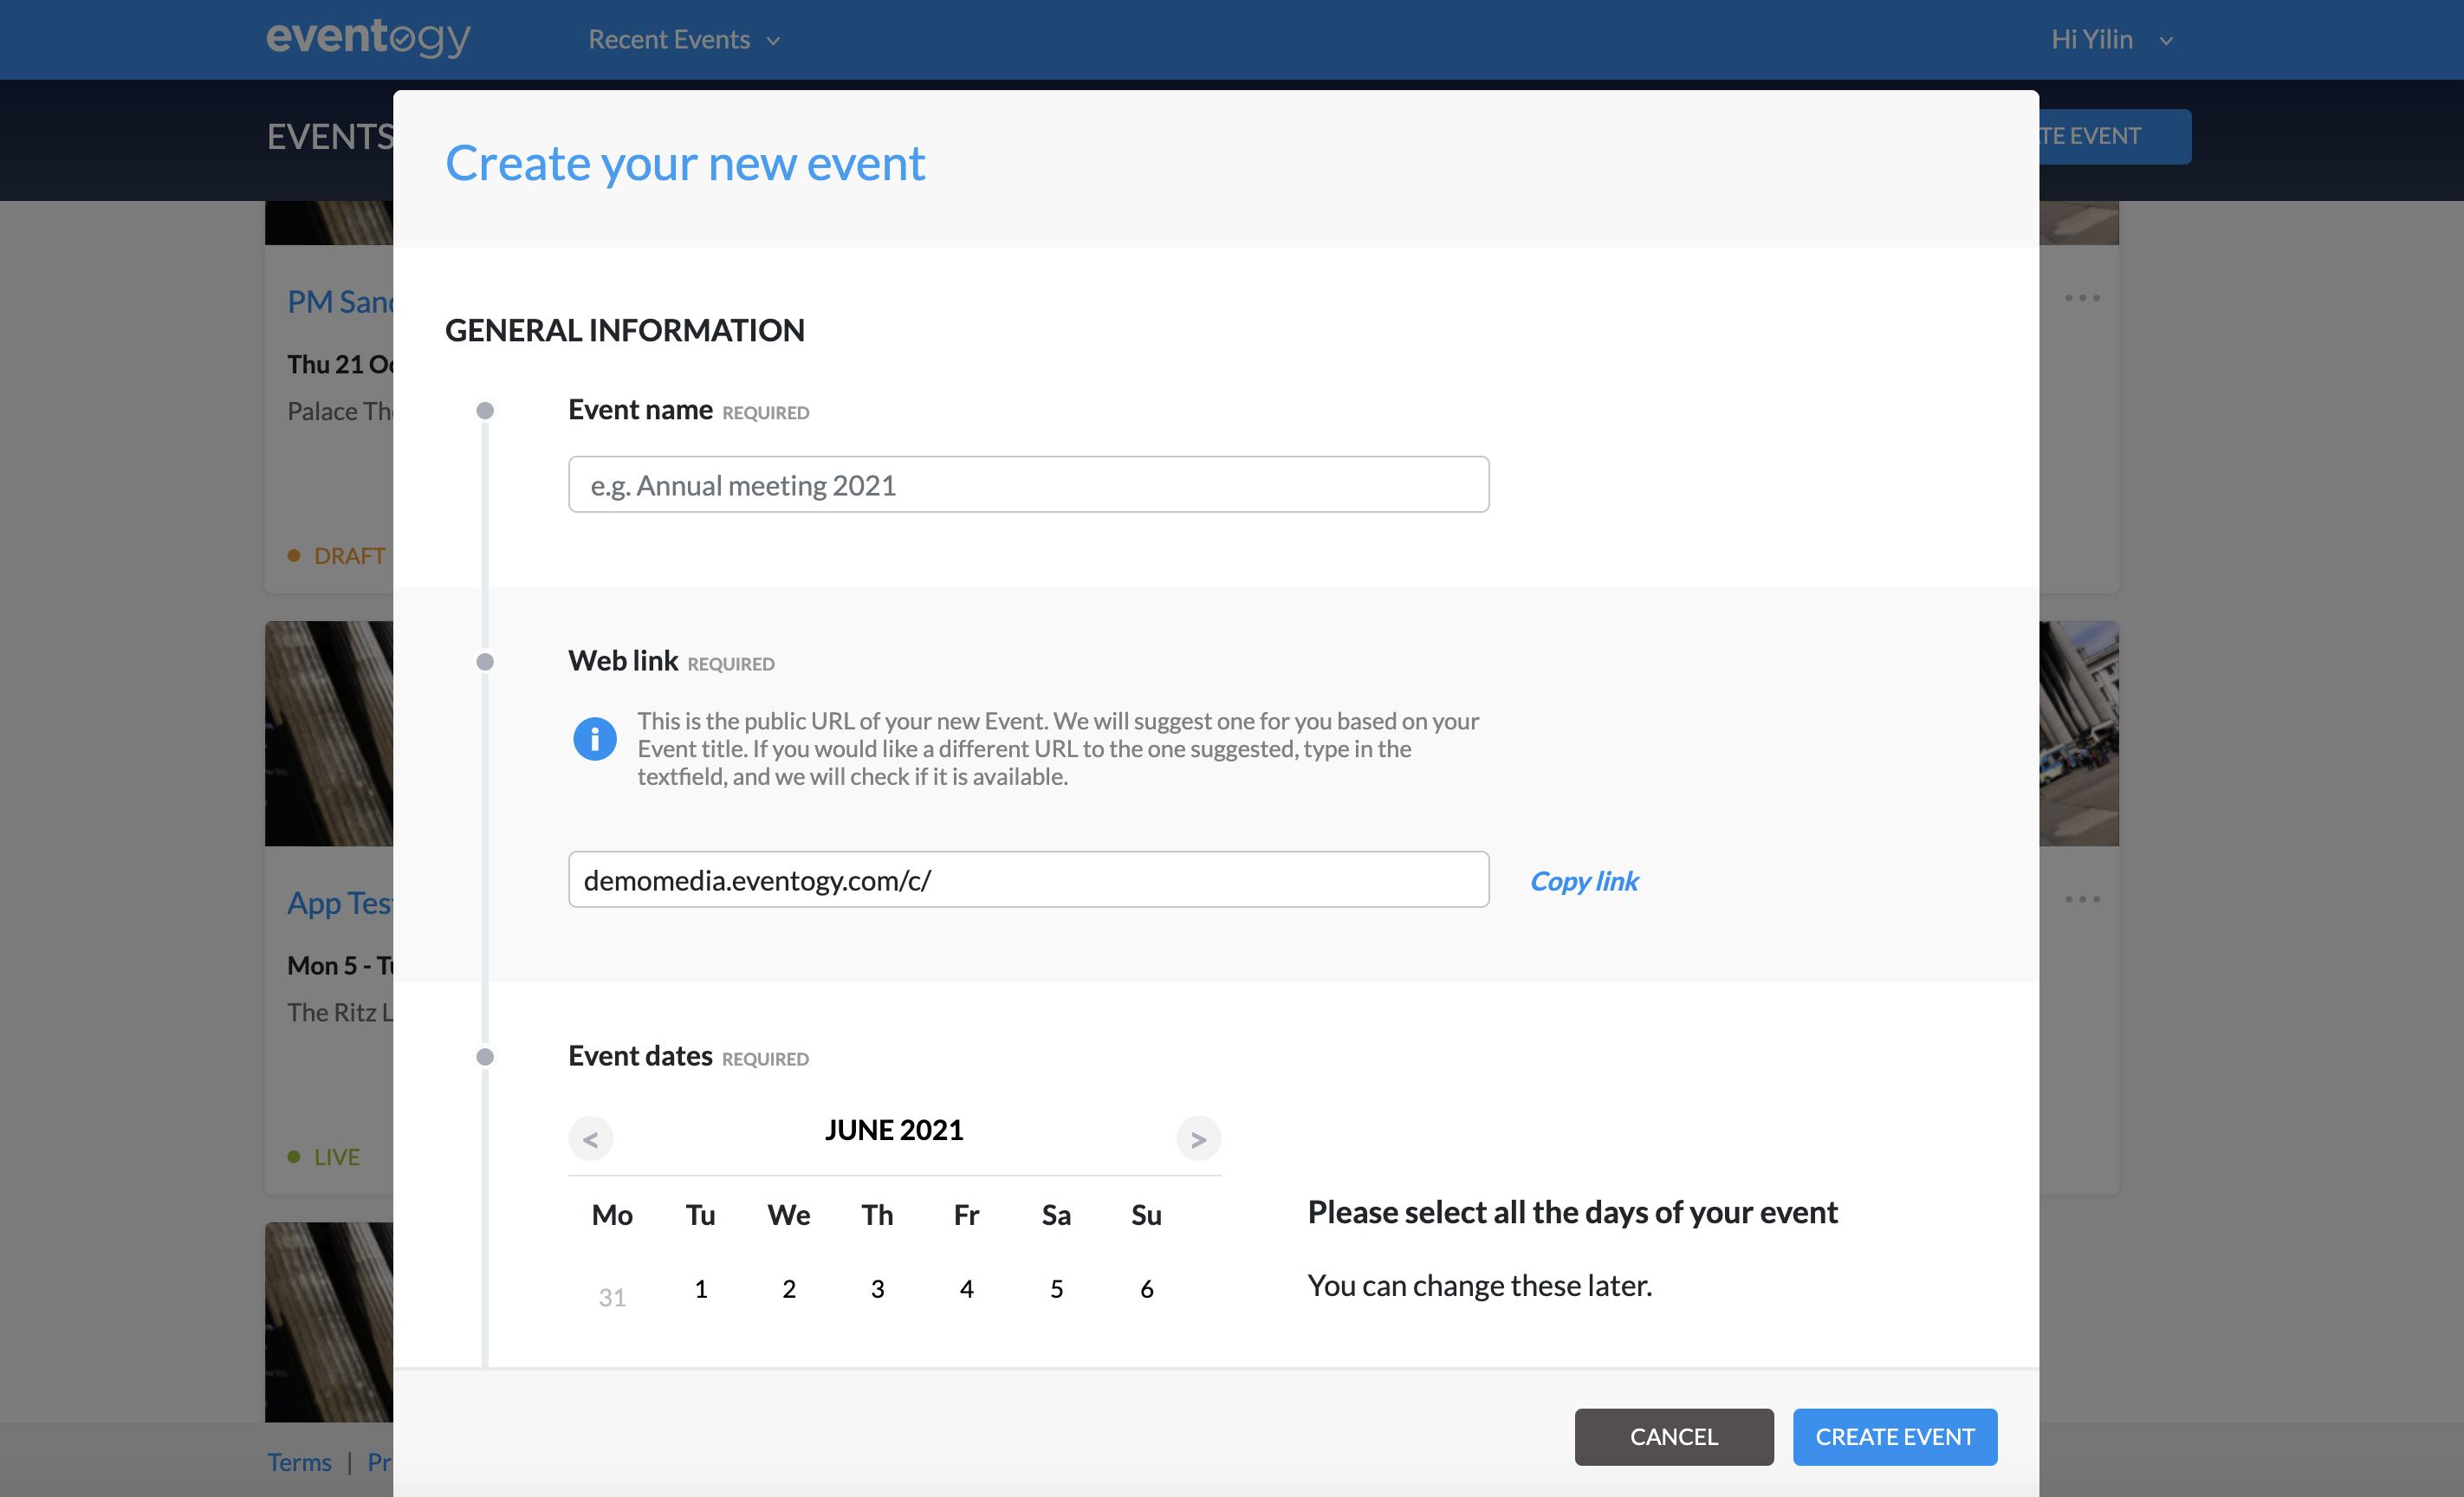Open more options on the top-right event card
Viewport: 2464px width, 1497px height.
click(x=2083, y=297)
